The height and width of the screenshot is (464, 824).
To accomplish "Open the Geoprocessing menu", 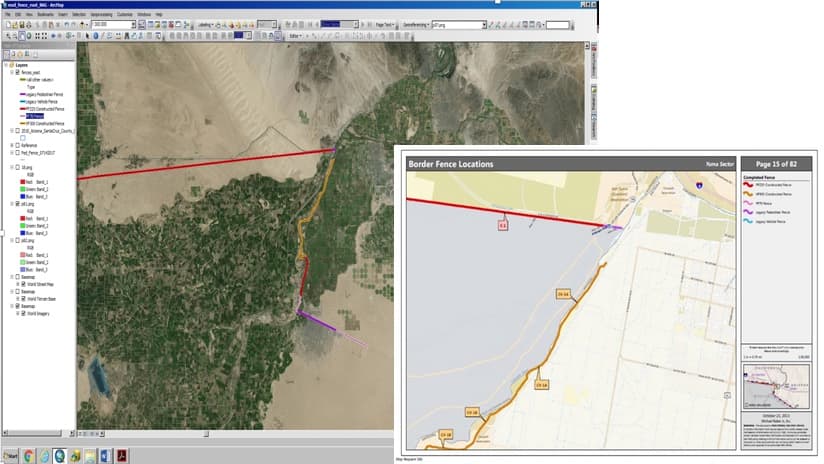I will (101, 14).
